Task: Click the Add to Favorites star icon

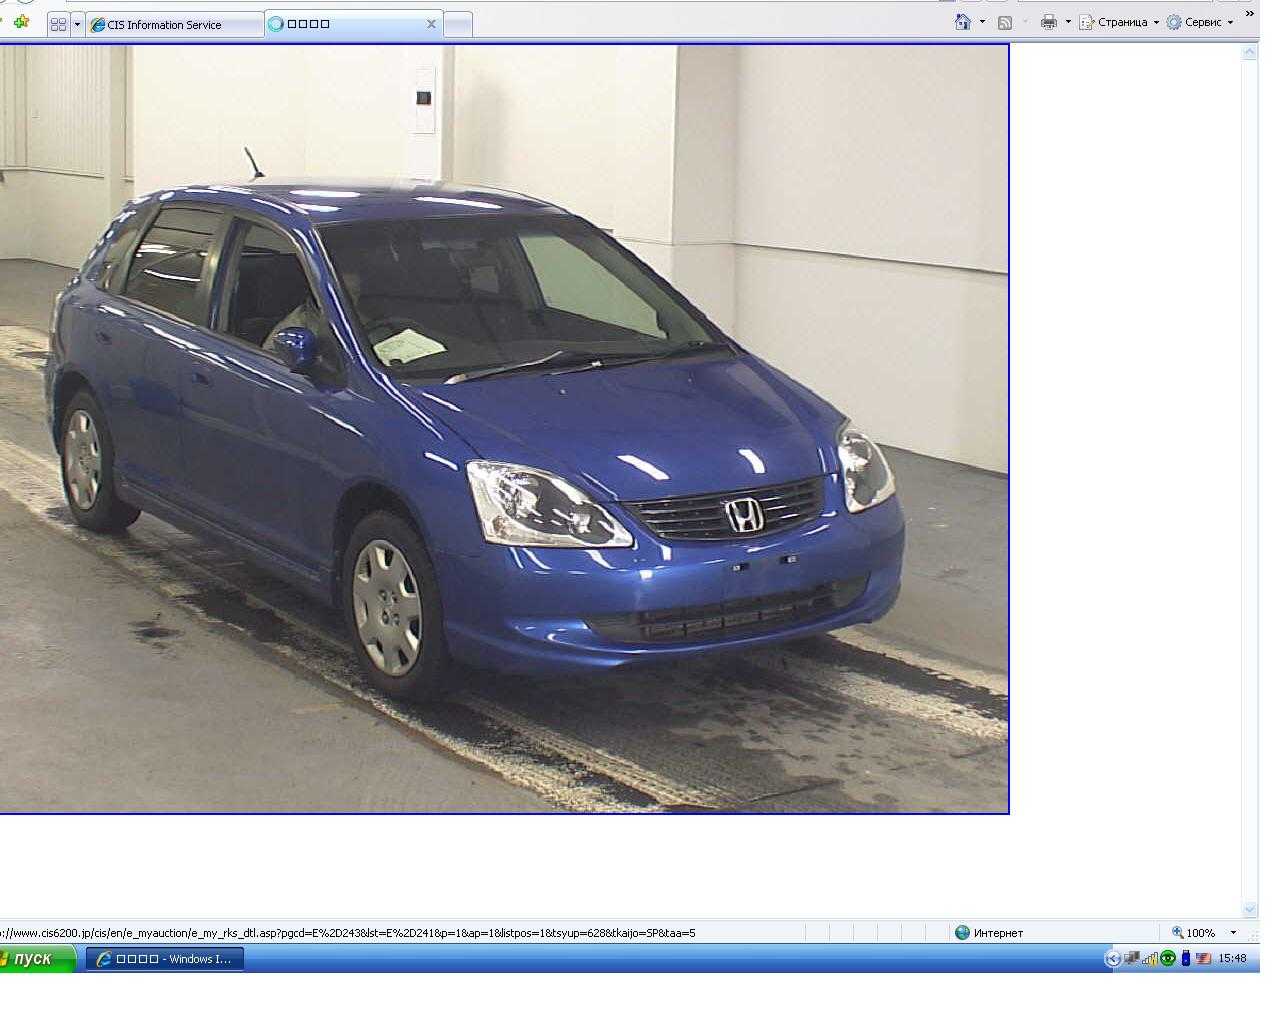Action: click(x=21, y=21)
